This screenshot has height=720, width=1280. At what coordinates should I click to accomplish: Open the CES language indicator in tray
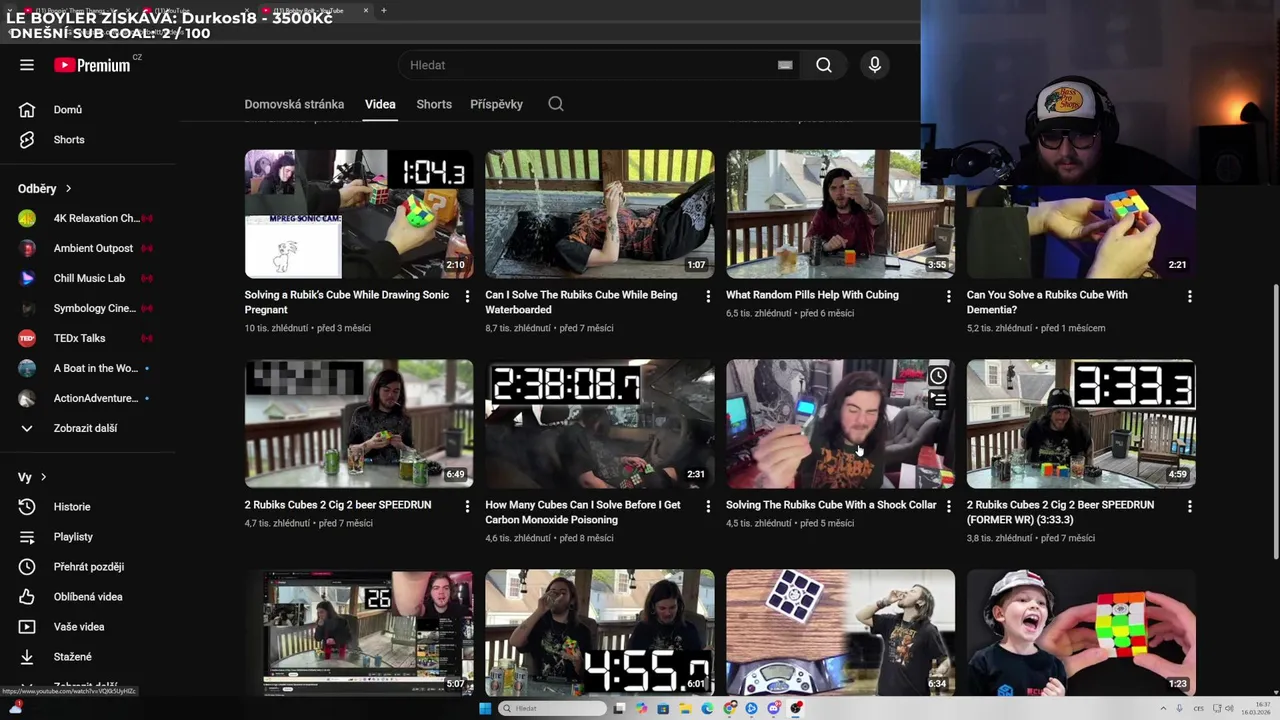1198,708
